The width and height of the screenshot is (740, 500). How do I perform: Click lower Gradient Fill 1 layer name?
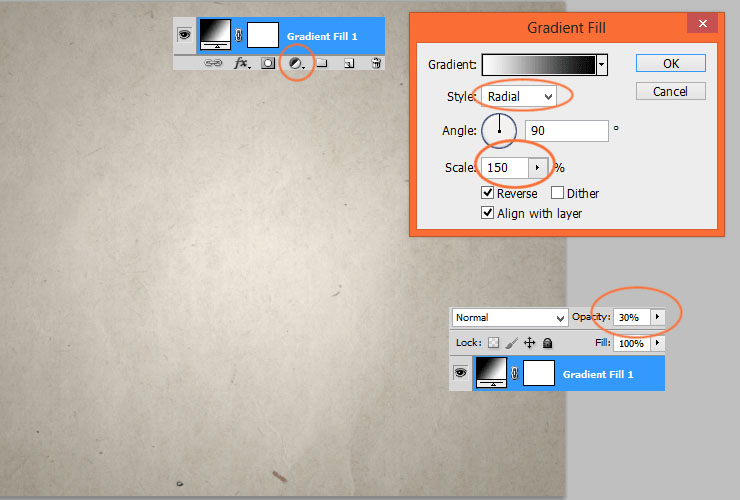[598, 374]
